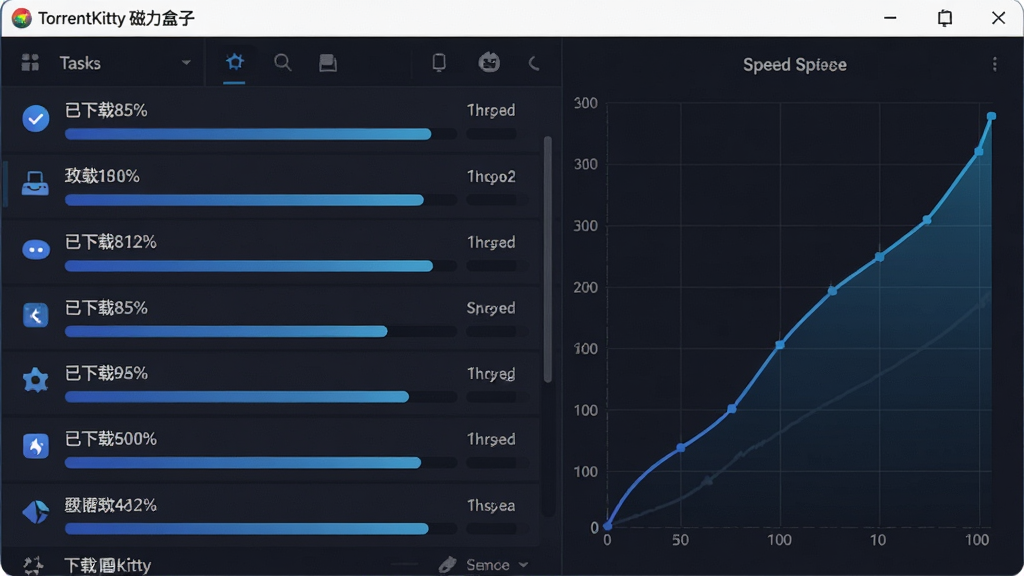1024x576 pixels.
Task: Close the TorrentKitty window
Action: (998, 18)
